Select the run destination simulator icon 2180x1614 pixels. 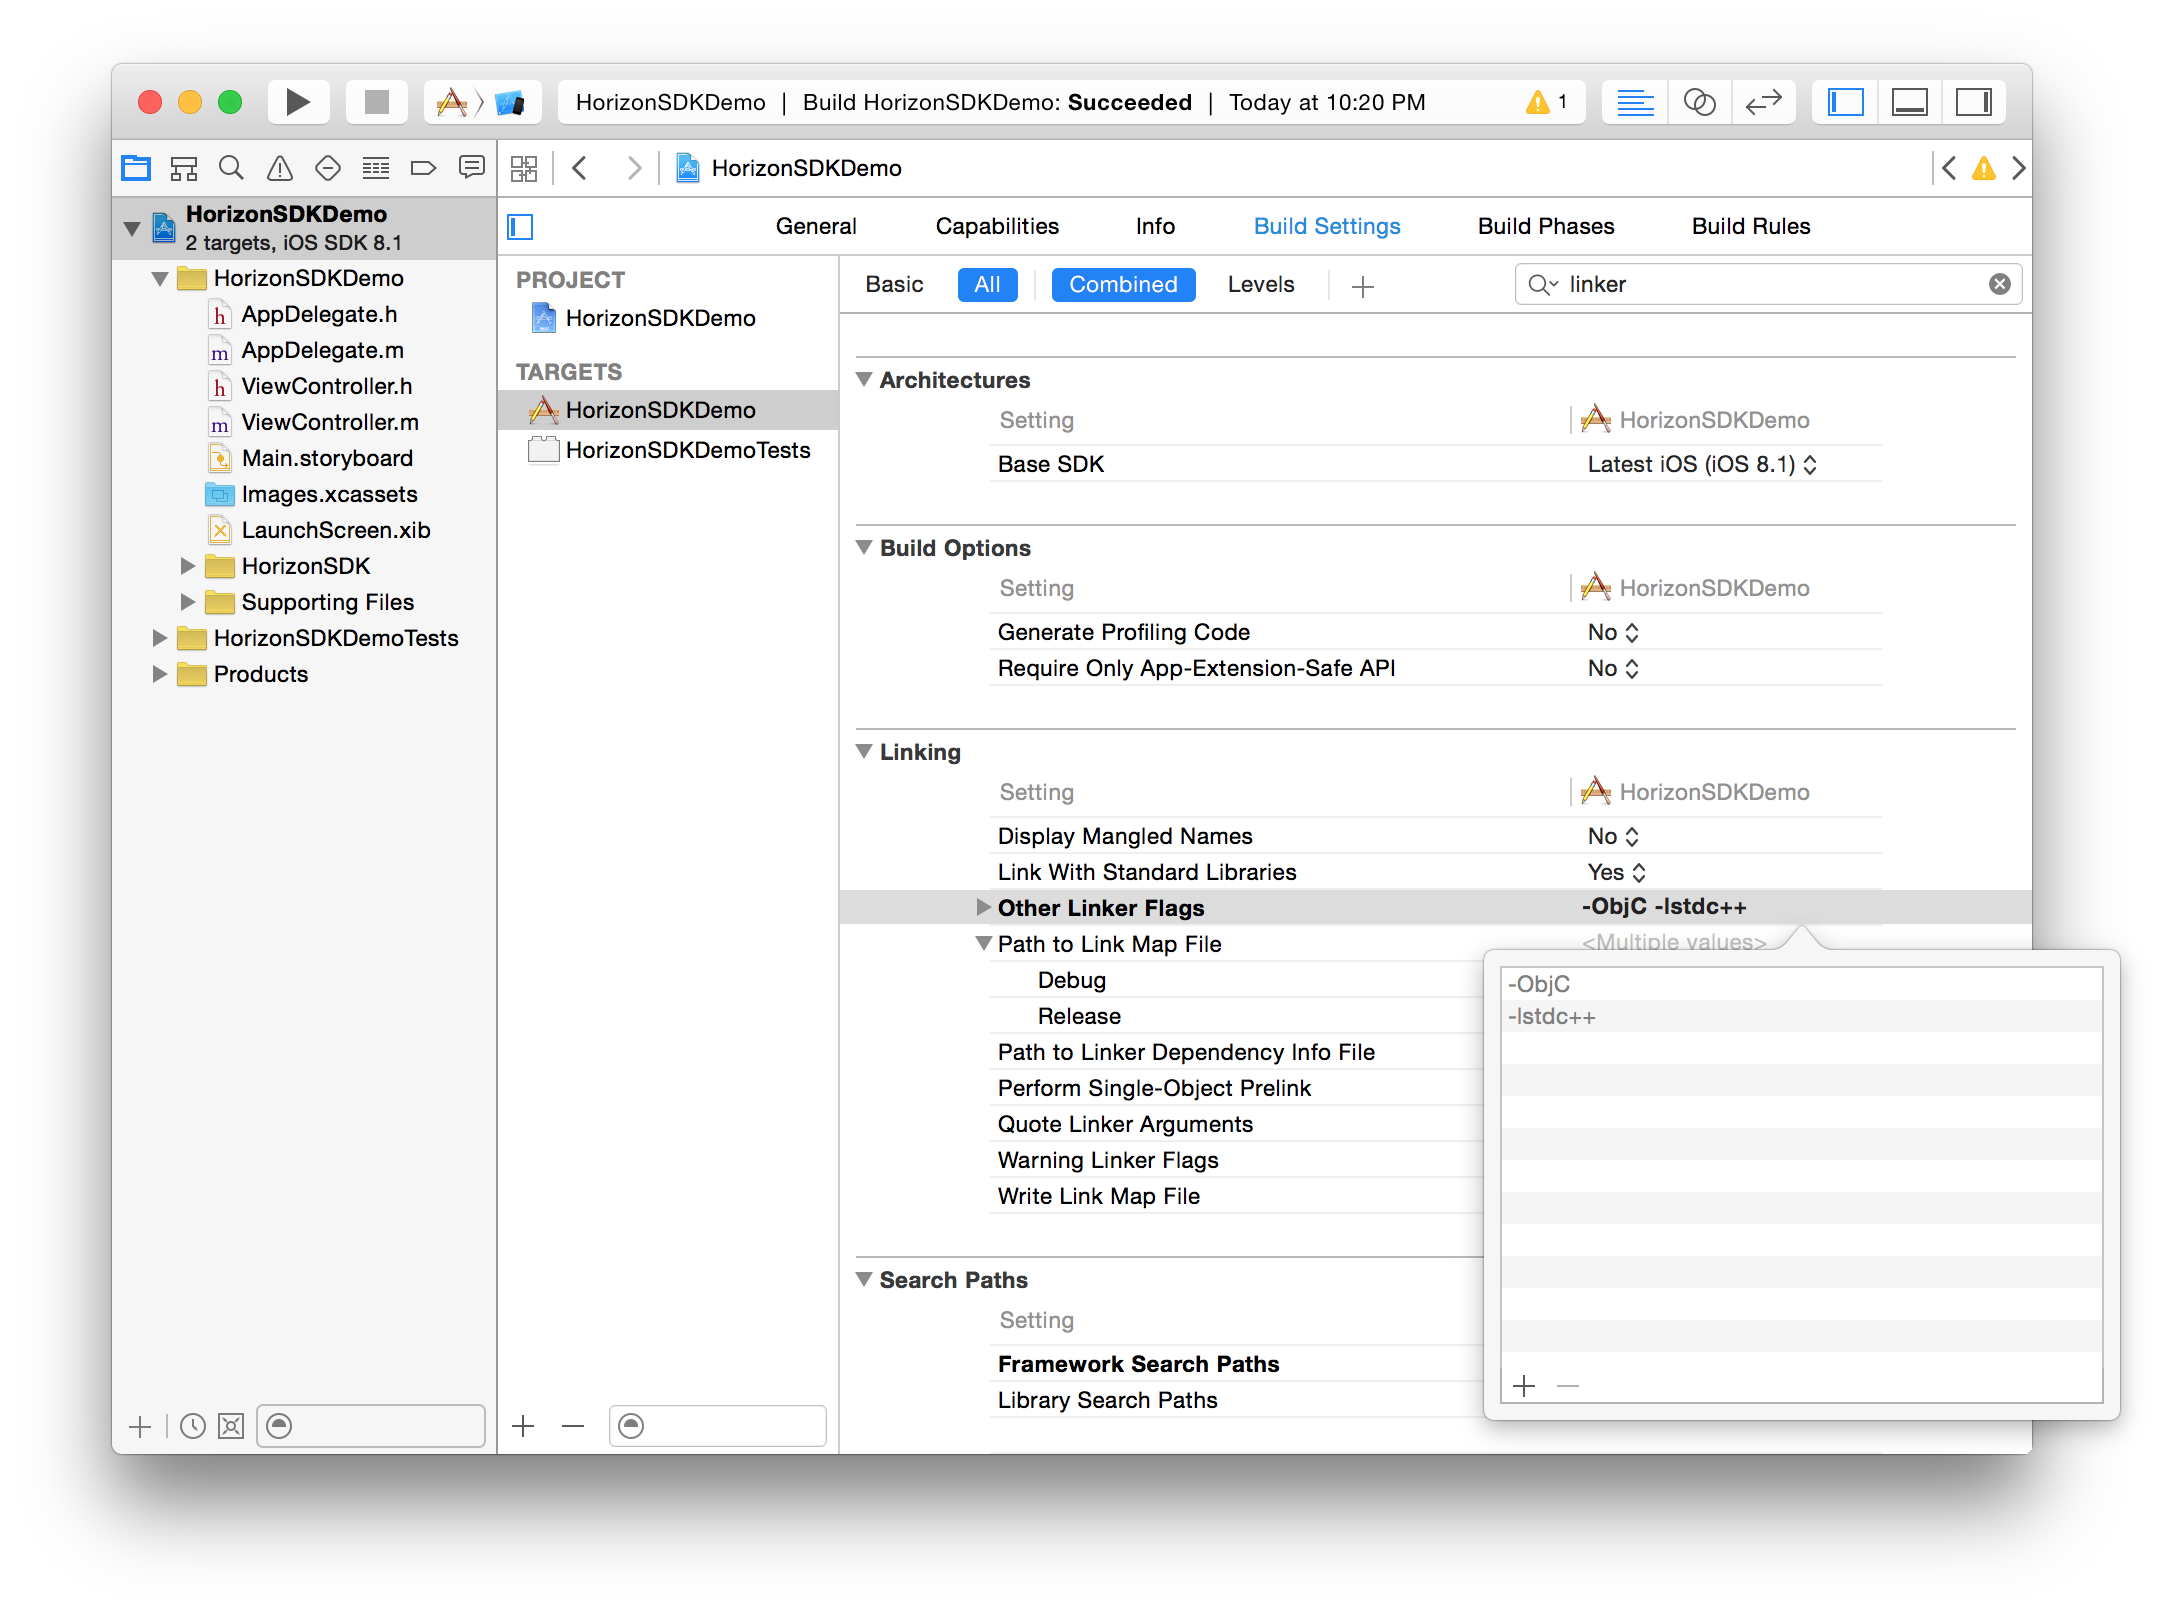510,102
